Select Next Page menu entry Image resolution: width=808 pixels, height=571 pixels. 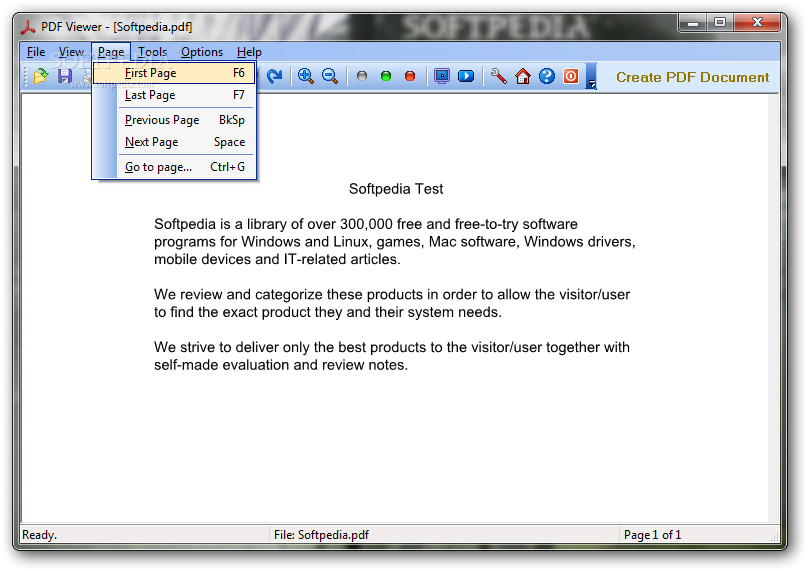tap(174, 142)
